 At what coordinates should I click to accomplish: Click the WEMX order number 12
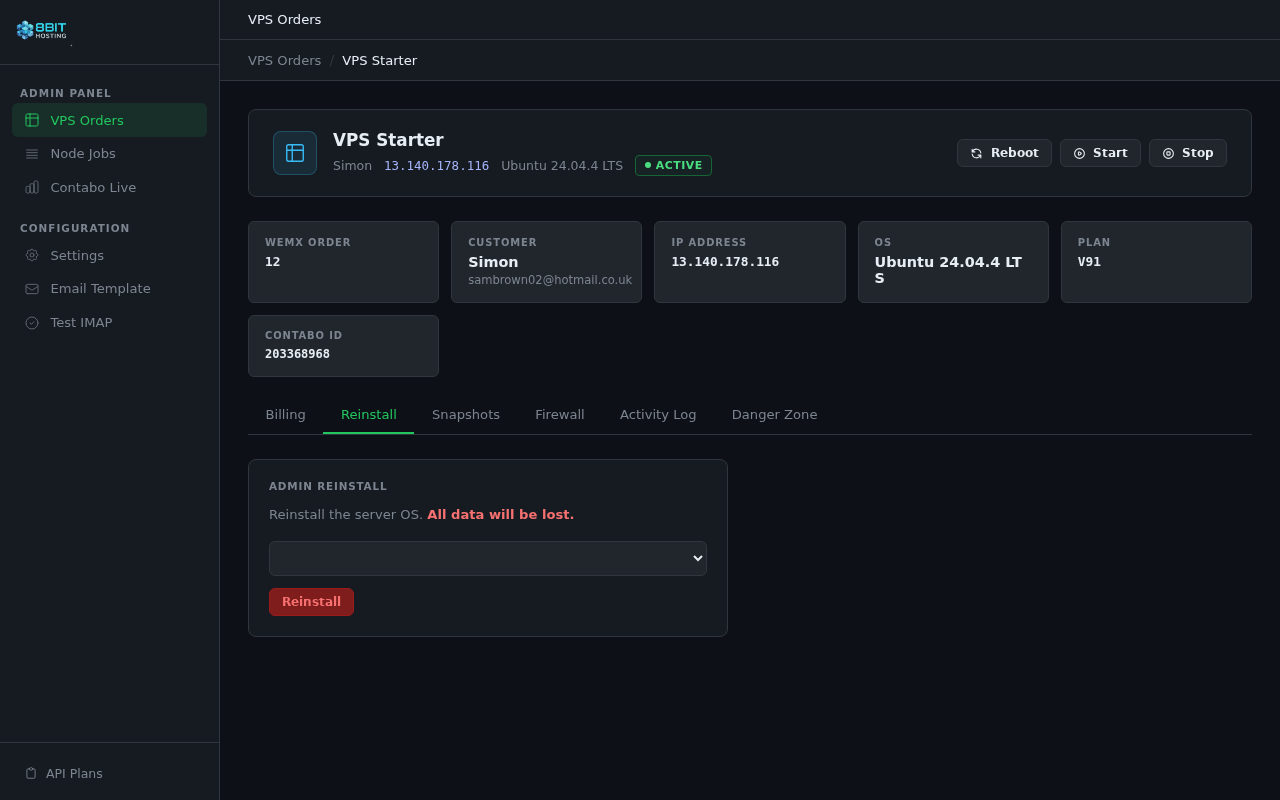(273, 262)
